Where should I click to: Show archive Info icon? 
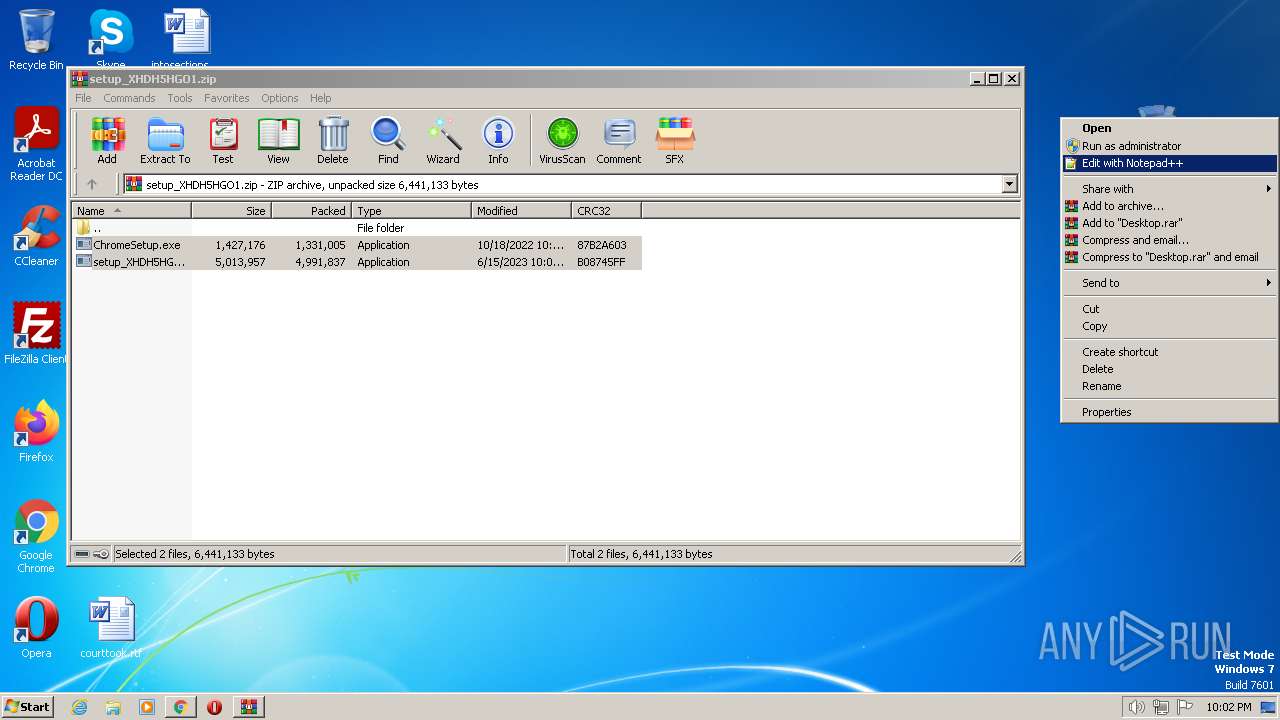point(498,140)
